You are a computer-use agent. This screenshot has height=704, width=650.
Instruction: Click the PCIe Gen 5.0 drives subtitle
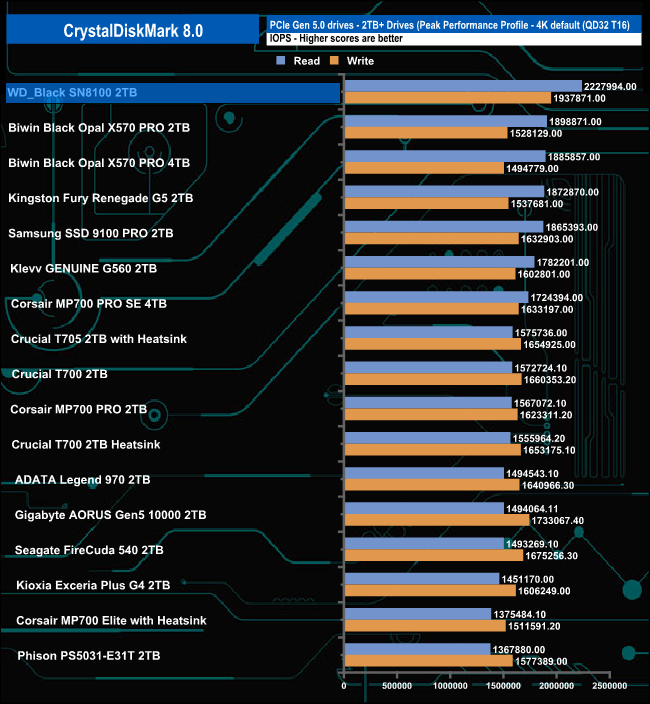[x=449, y=25]
